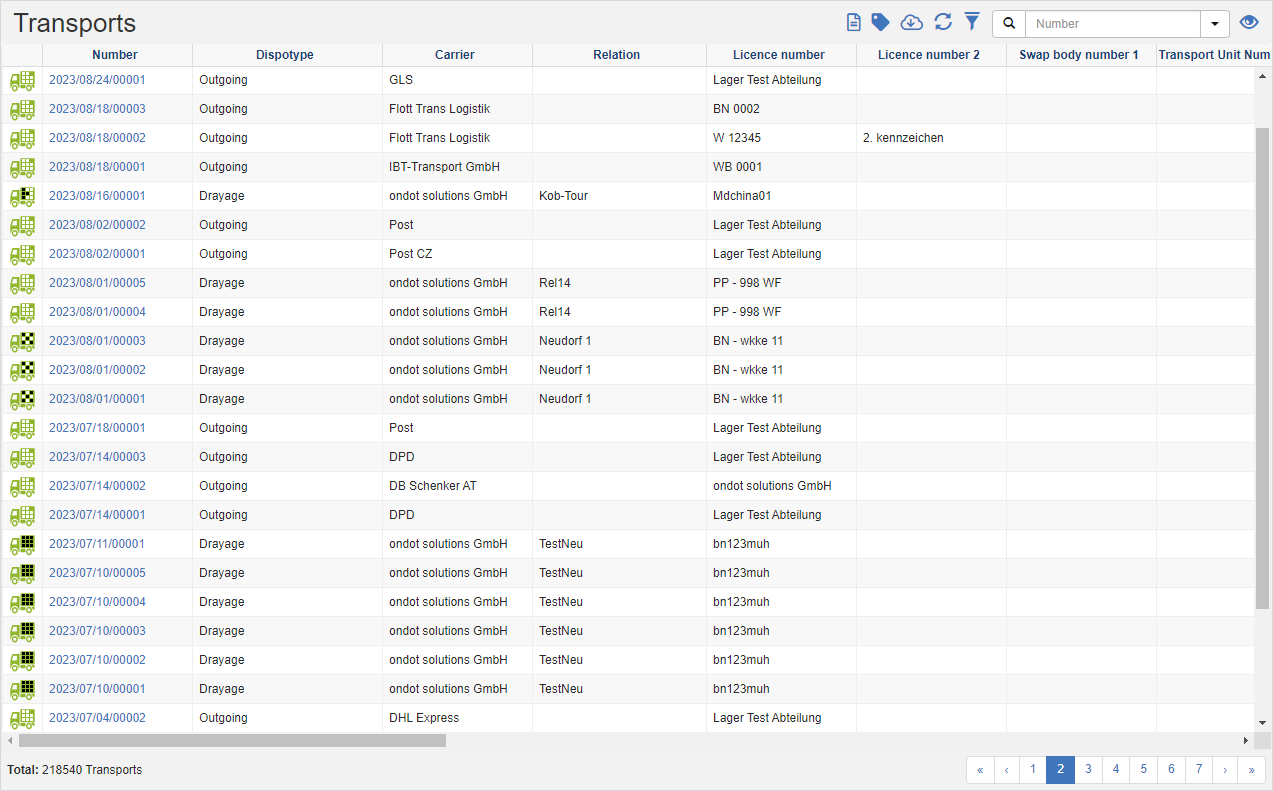
Task: Open the cloud export download icon
Action: (x=911, y=21)
